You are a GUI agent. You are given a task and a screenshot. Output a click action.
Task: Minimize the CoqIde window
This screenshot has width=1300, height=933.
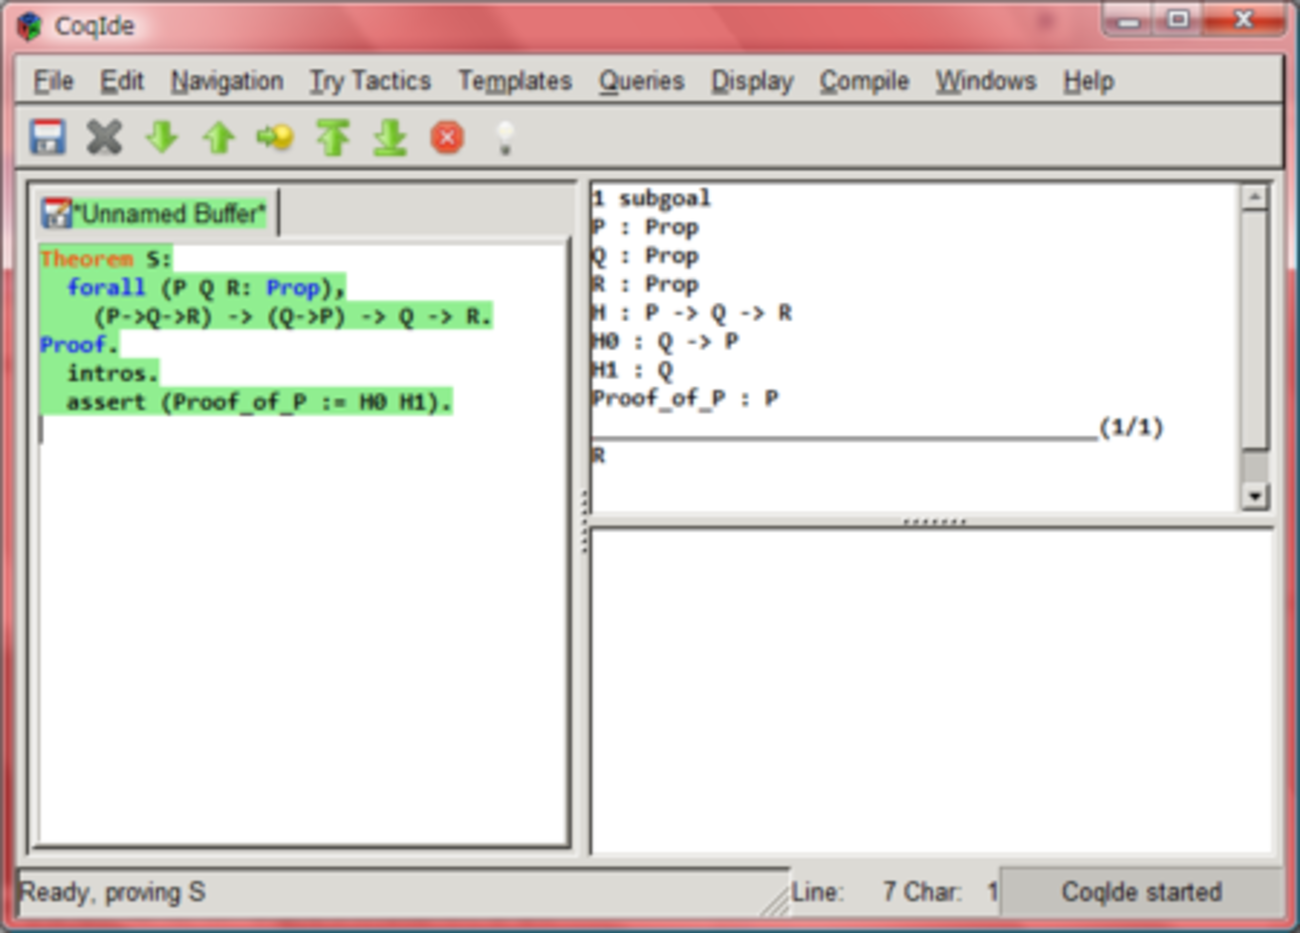coord(1128,20)
